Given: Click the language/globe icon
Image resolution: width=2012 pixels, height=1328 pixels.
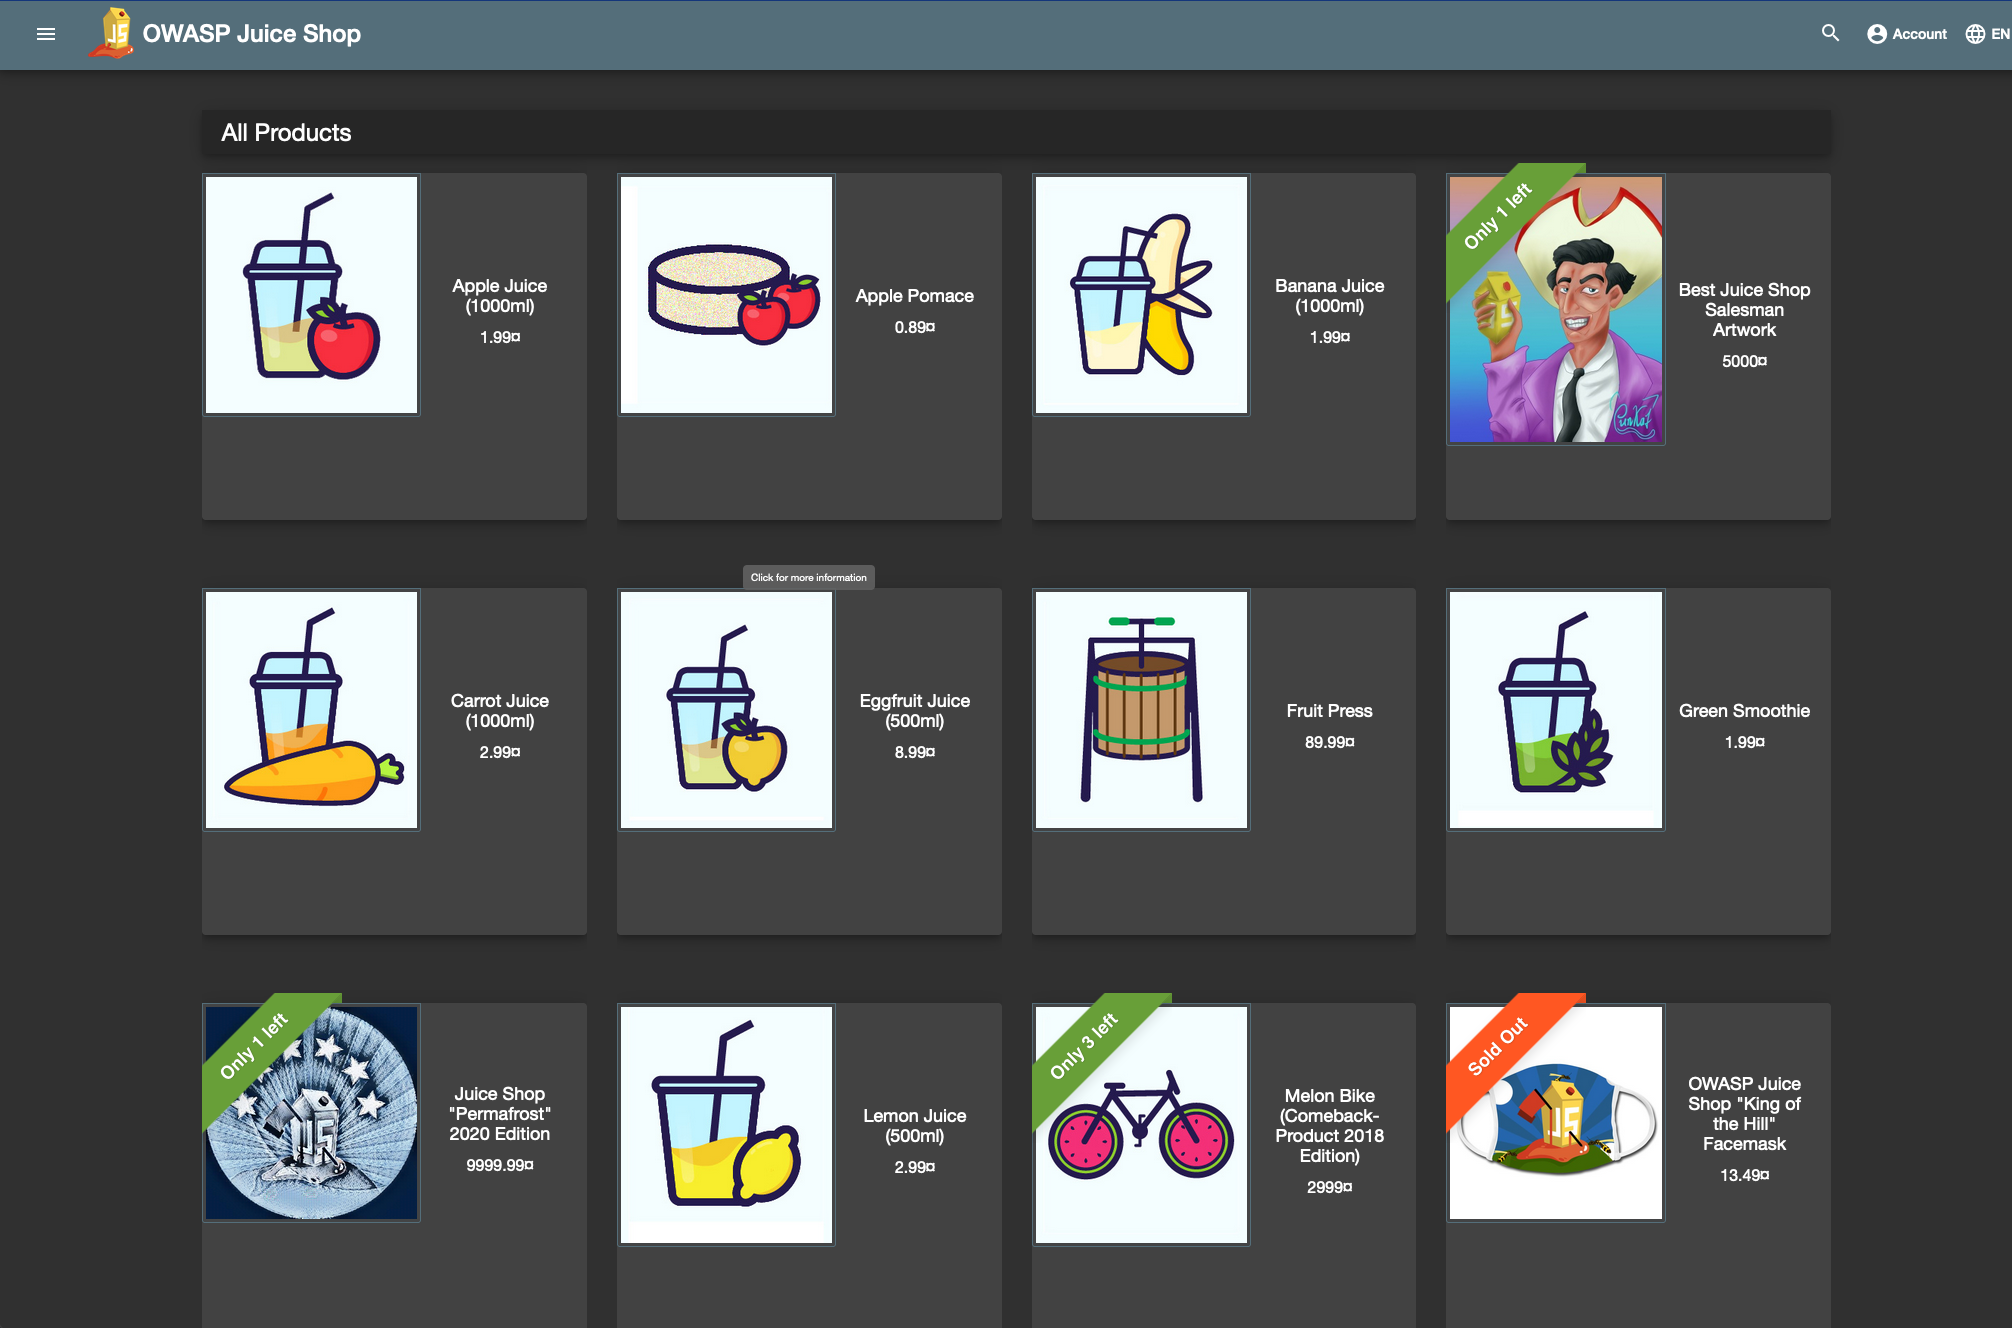Looking at the screenshot, I should point(1976,34).
